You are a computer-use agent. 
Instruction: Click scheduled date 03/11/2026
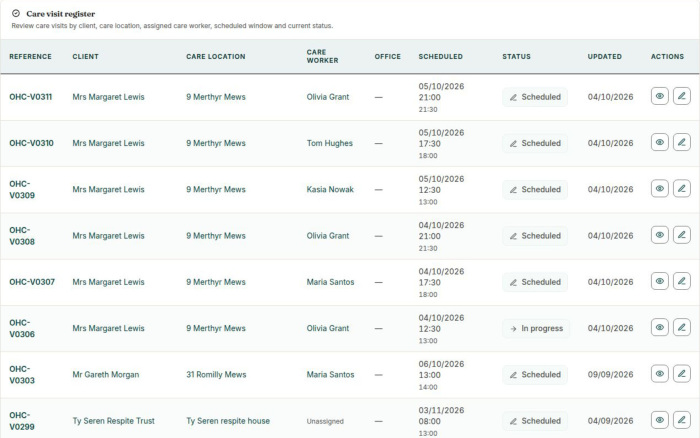pos(441,410)
